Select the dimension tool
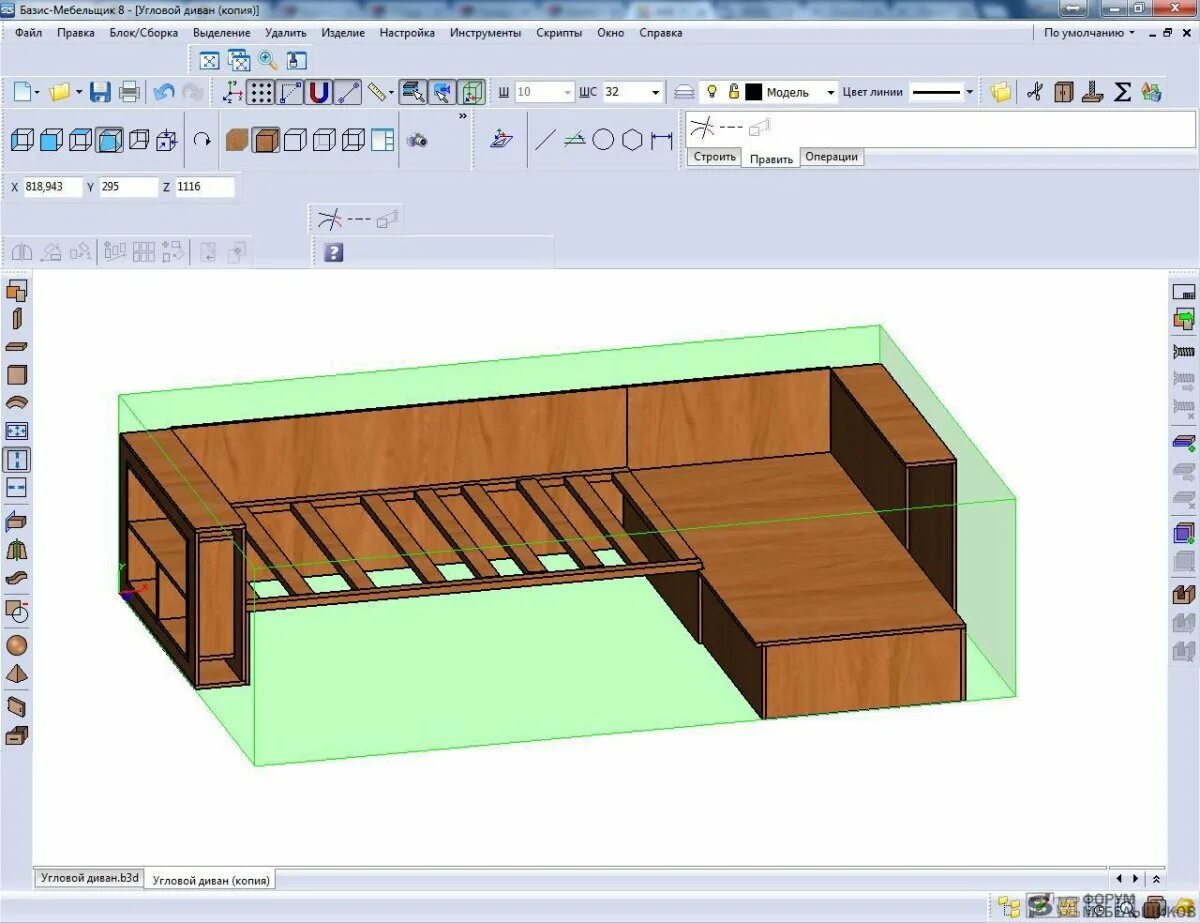1200x923 pixels. pos(661,140)
